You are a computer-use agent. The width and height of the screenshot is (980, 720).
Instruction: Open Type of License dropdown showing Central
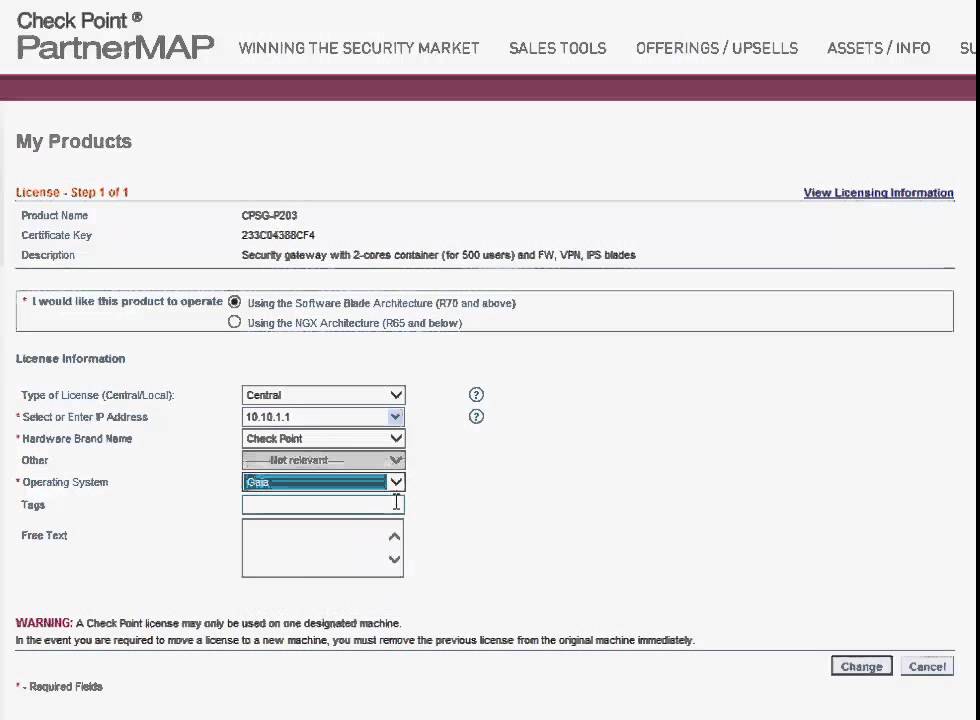(x=324, y=395)
